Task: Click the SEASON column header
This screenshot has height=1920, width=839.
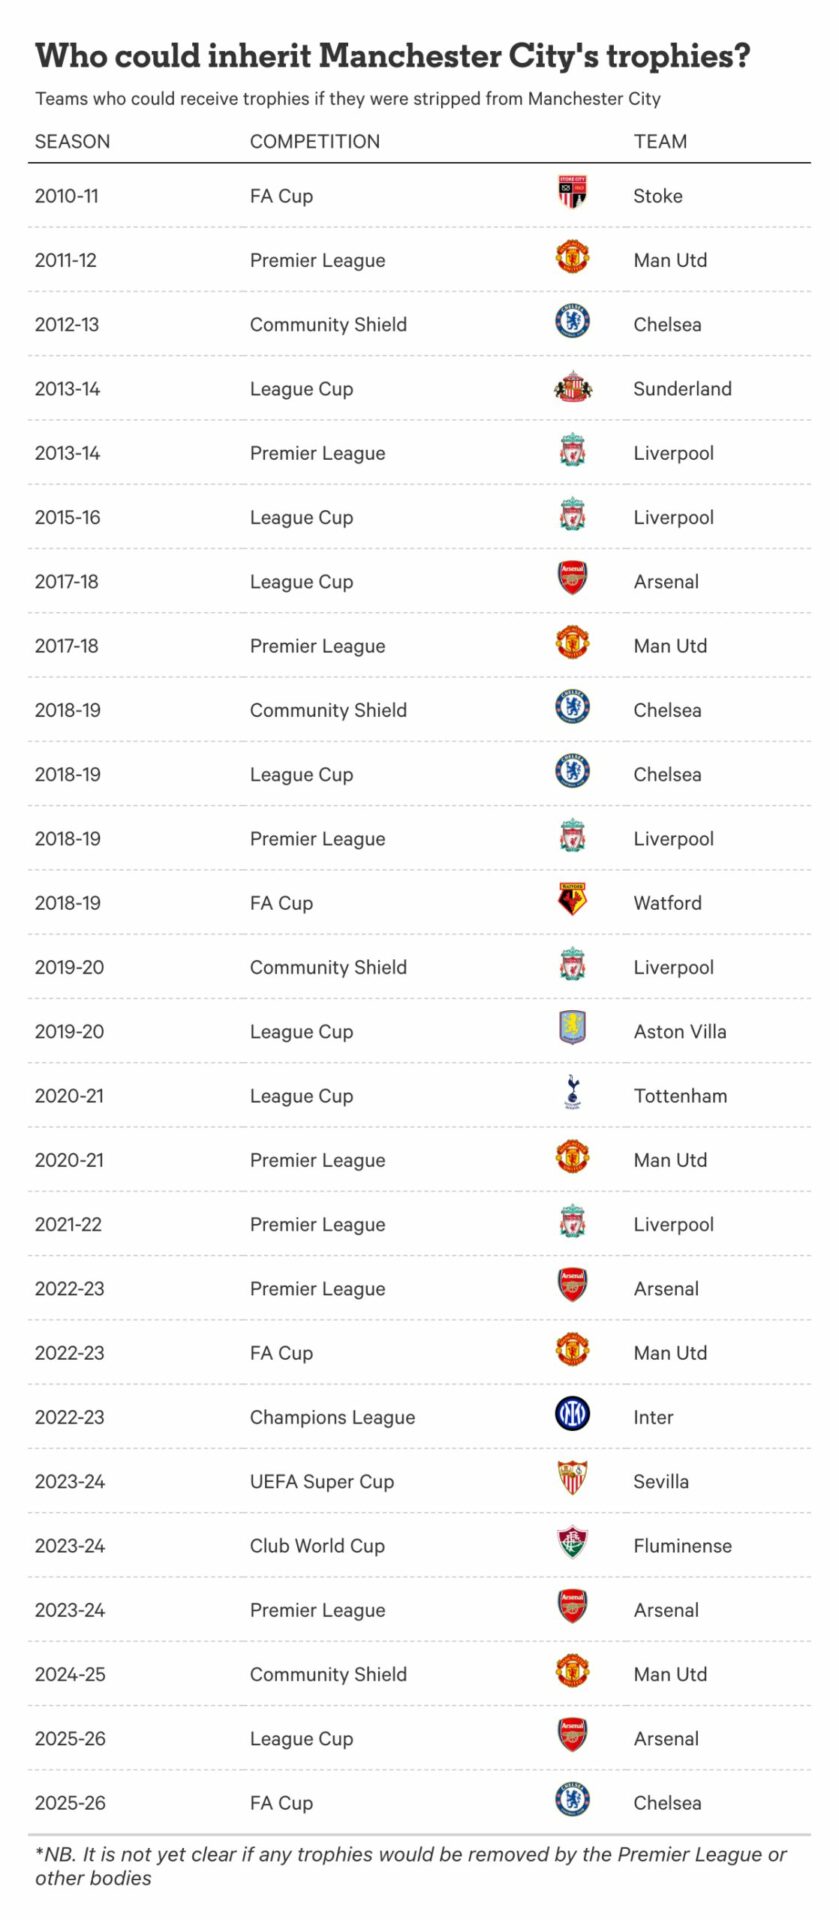Action: click(72, 142)
